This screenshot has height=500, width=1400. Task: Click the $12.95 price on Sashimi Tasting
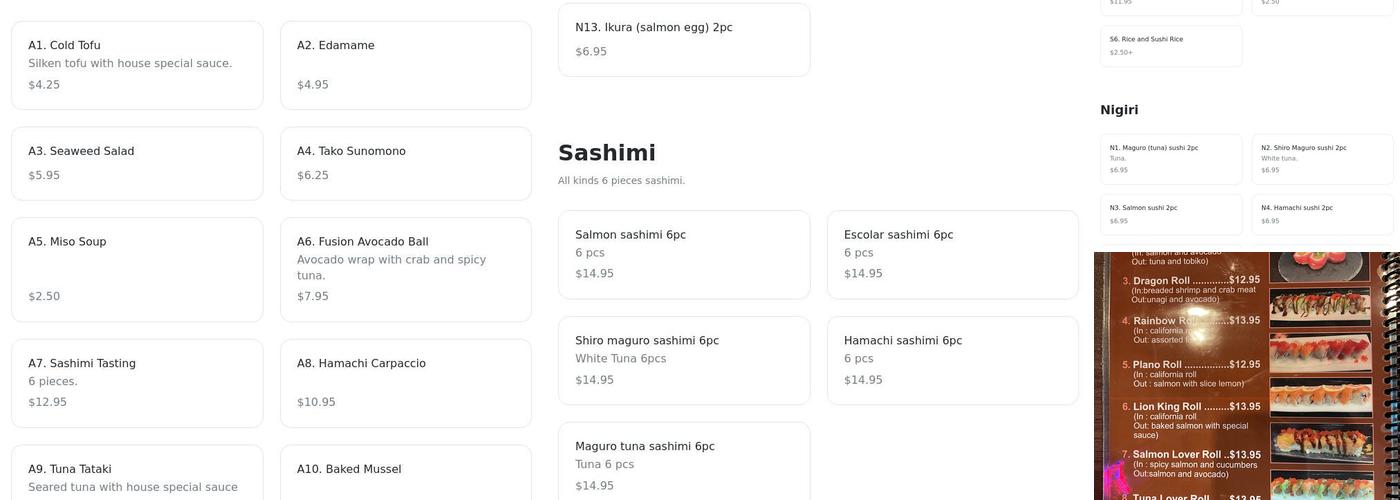(x=47, y=403)
